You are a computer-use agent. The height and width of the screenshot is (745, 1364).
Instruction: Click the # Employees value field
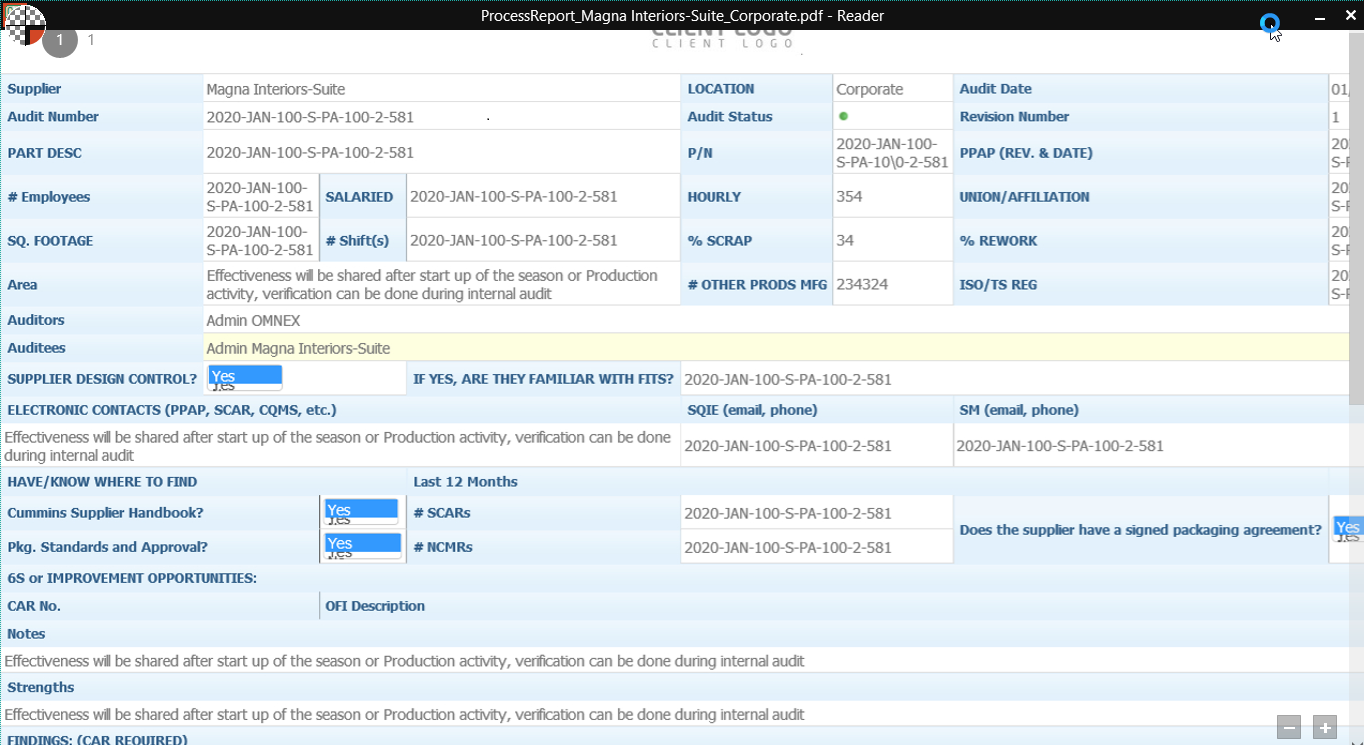pyautogui.click(x=260, y=197)
